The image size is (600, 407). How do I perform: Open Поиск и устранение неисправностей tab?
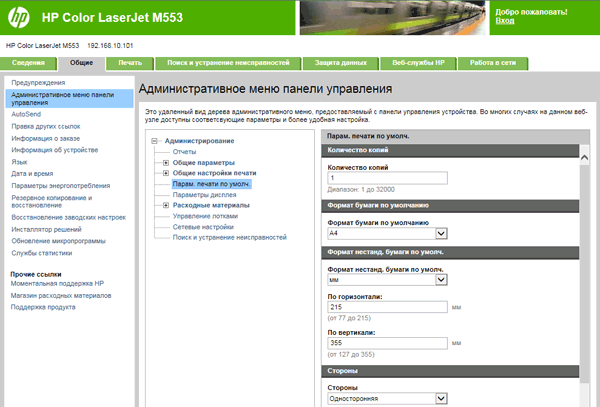(228, 63)
